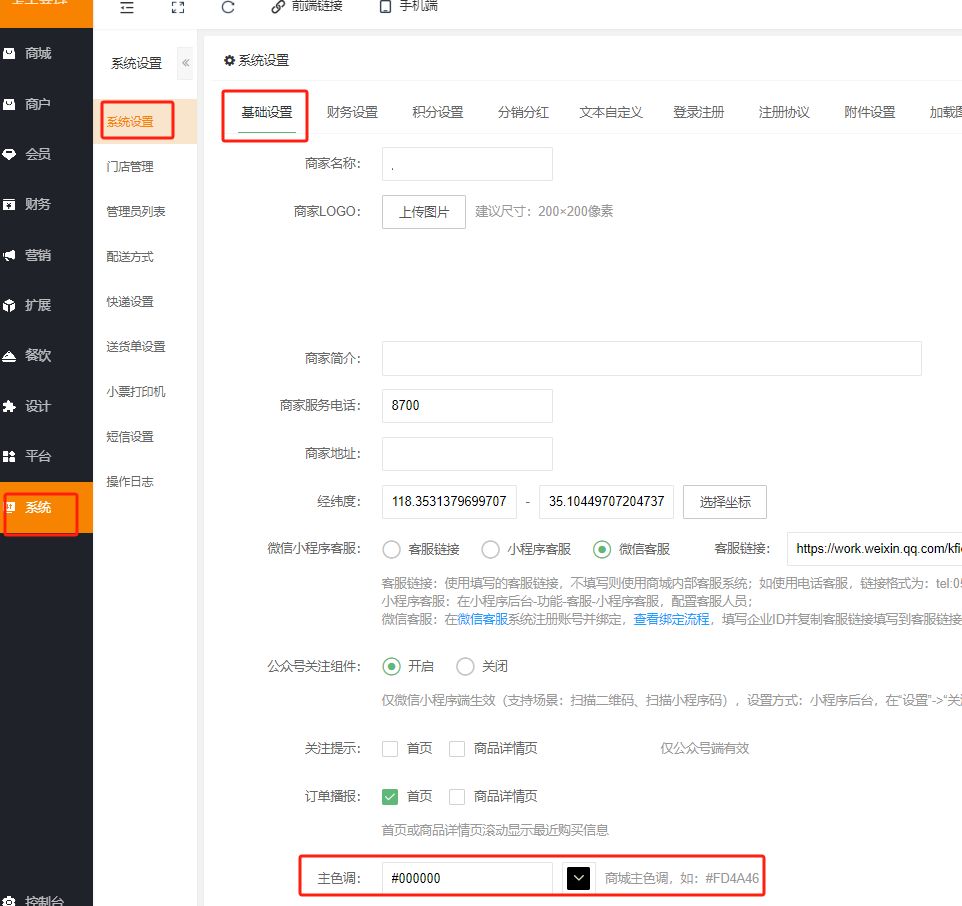
Task: Click the 商家简介 input field
Action: click(x=651, y=358)
